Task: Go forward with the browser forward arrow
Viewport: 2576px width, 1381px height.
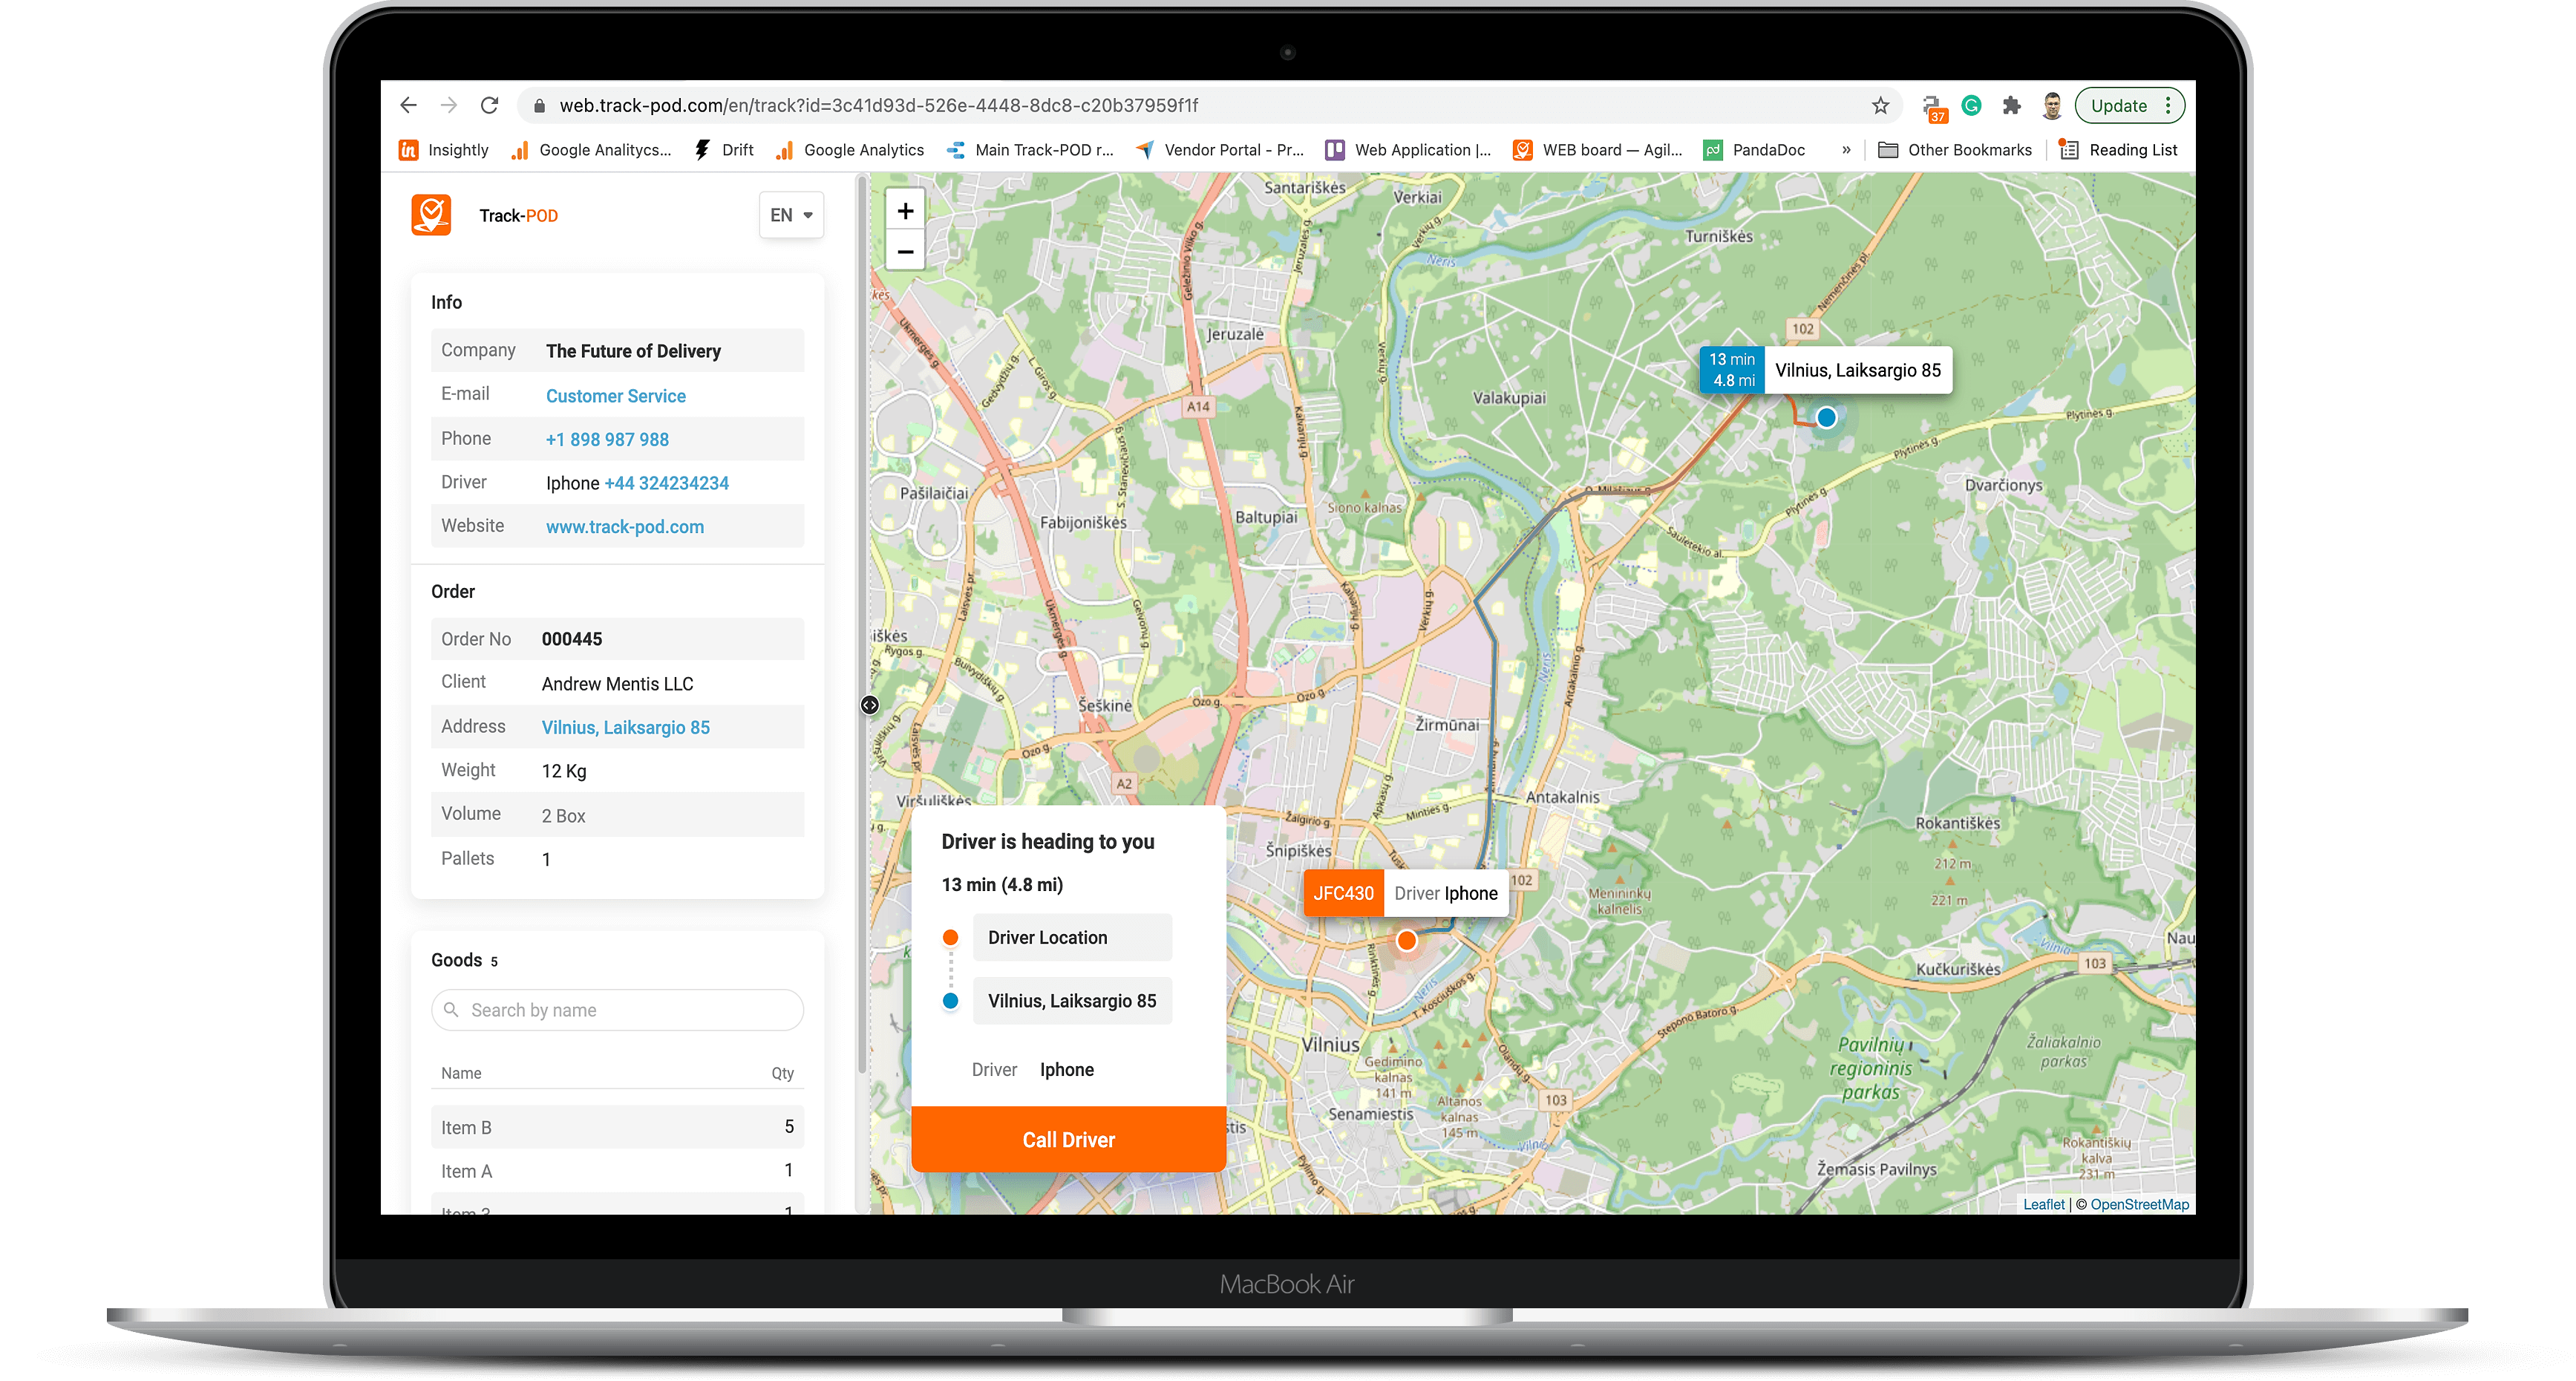Action: pyautogui.click(x=449, y=105)
